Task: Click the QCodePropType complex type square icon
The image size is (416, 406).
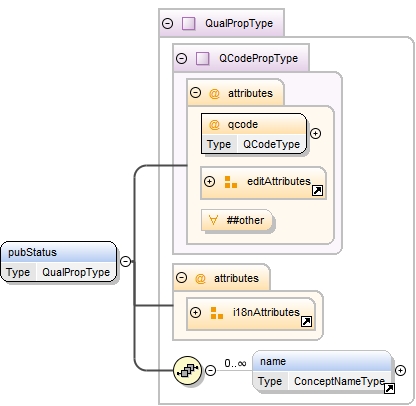Action: tap(203, 59)
